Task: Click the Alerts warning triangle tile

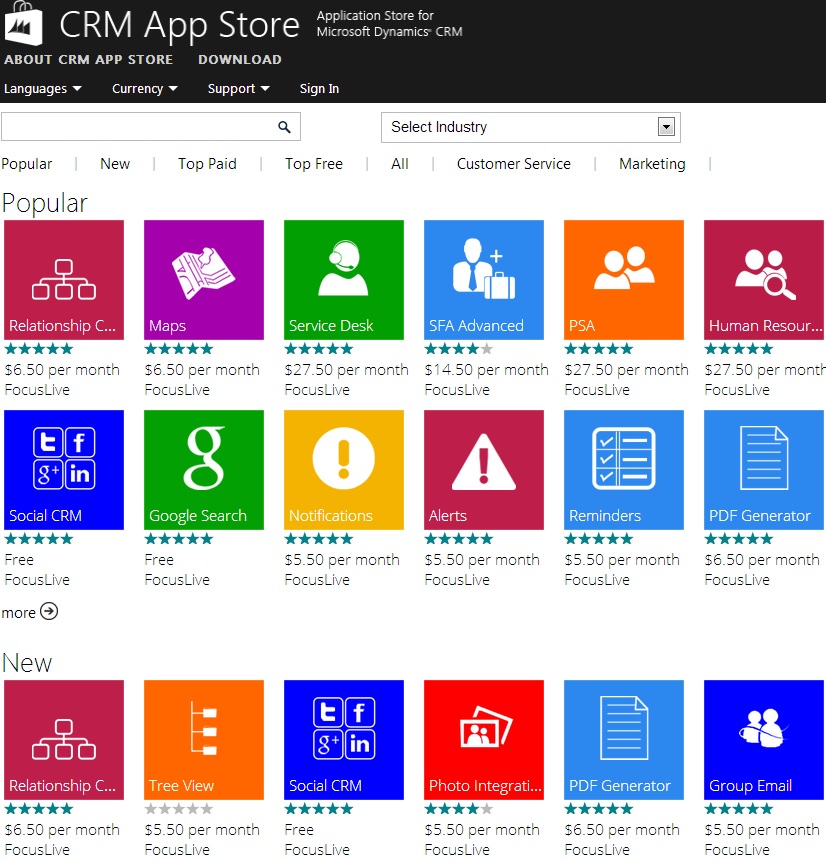Action: (x=484, y=470)
